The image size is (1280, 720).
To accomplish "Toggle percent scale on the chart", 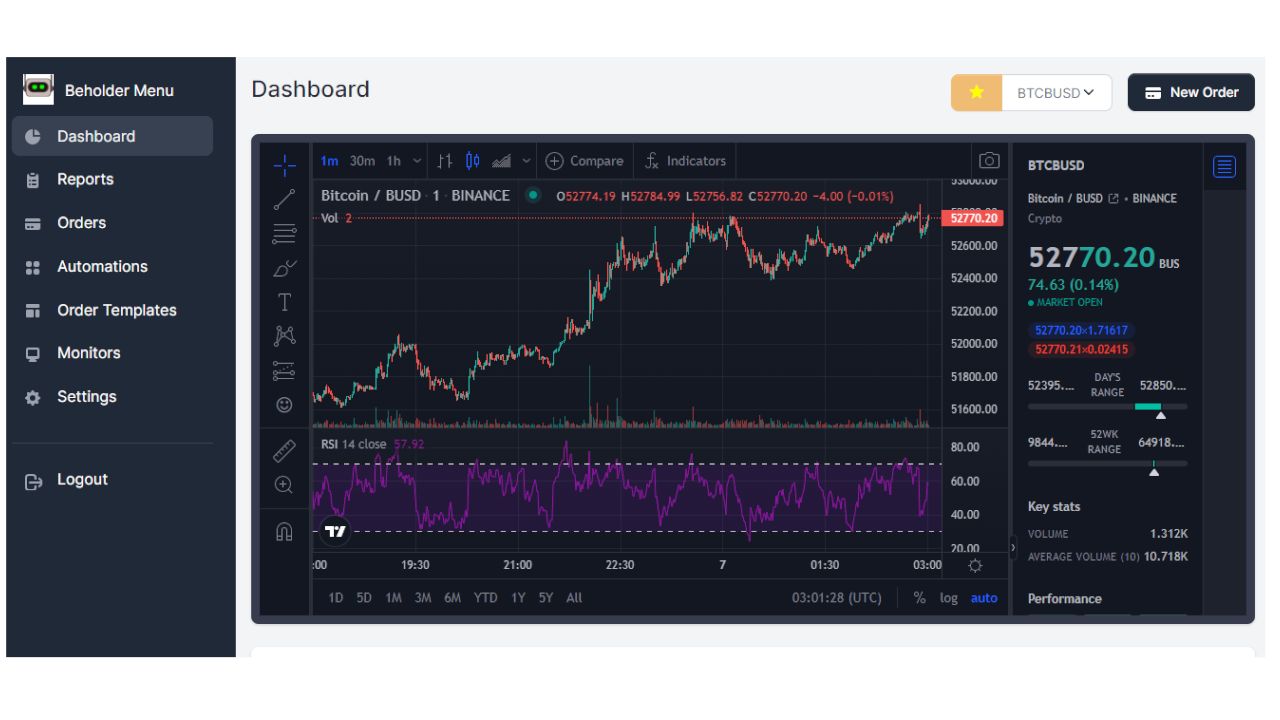I will point(920,598).
